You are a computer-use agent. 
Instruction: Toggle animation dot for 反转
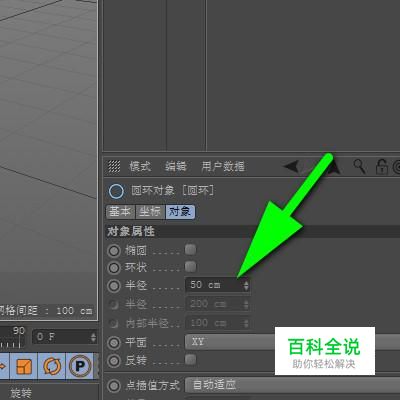pyautogui.click(x=114, y=361)
